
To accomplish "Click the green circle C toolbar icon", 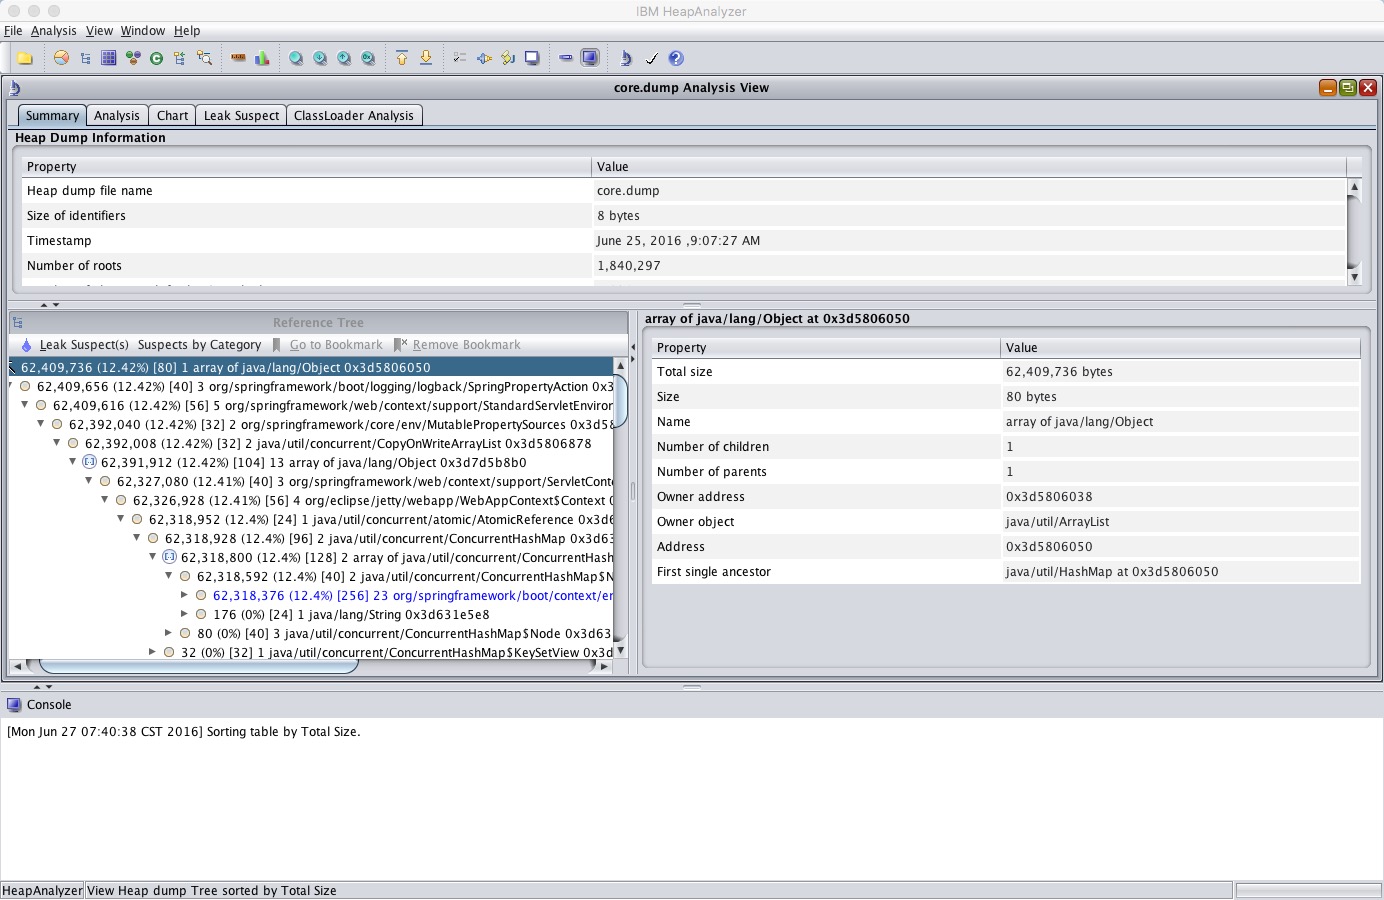I will click(x=156, y=58).
